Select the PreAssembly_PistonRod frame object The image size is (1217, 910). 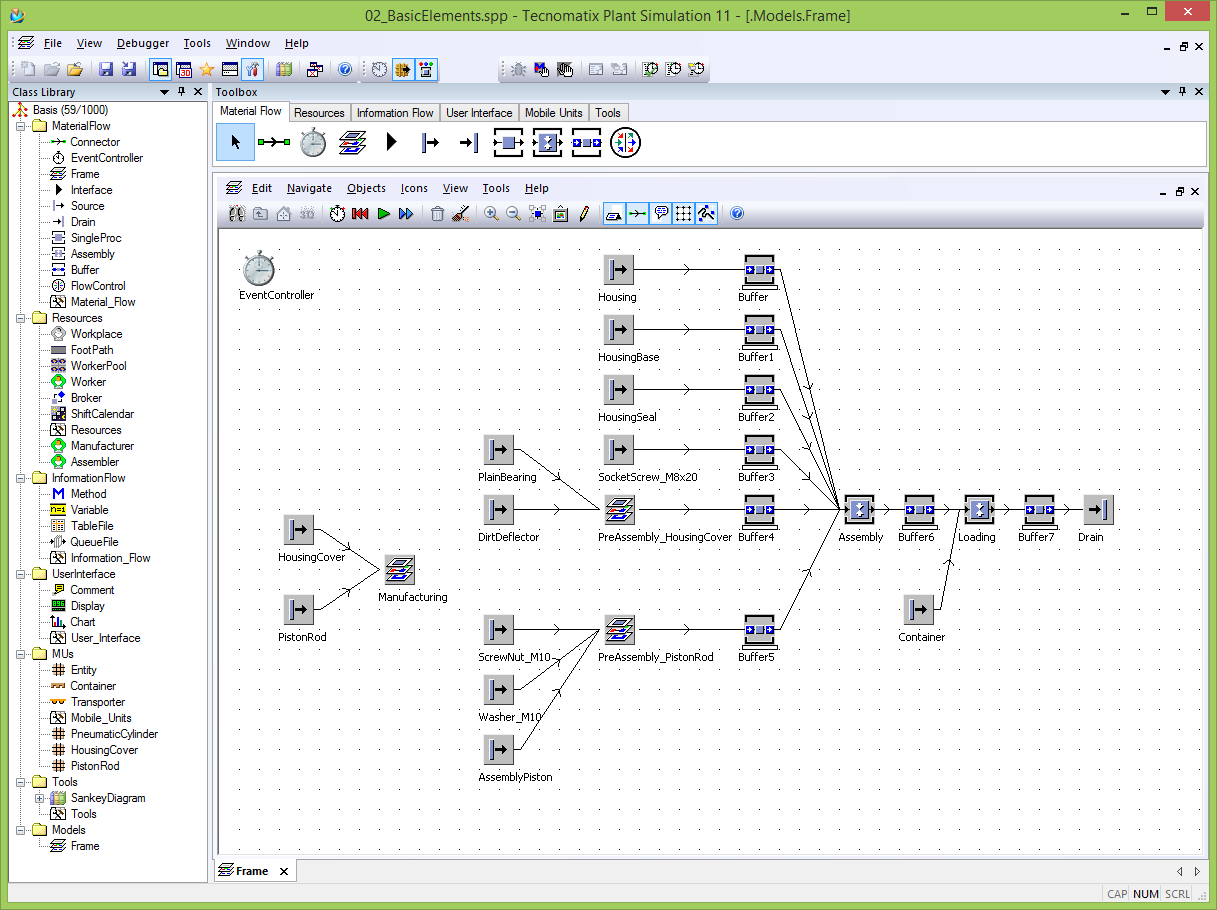tap(618, 630)
